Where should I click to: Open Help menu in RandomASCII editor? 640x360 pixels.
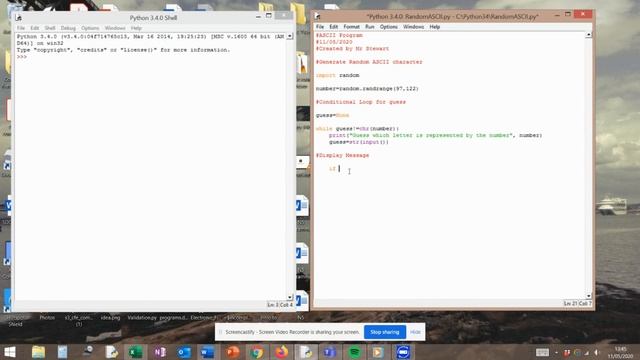tap(435, 27)
